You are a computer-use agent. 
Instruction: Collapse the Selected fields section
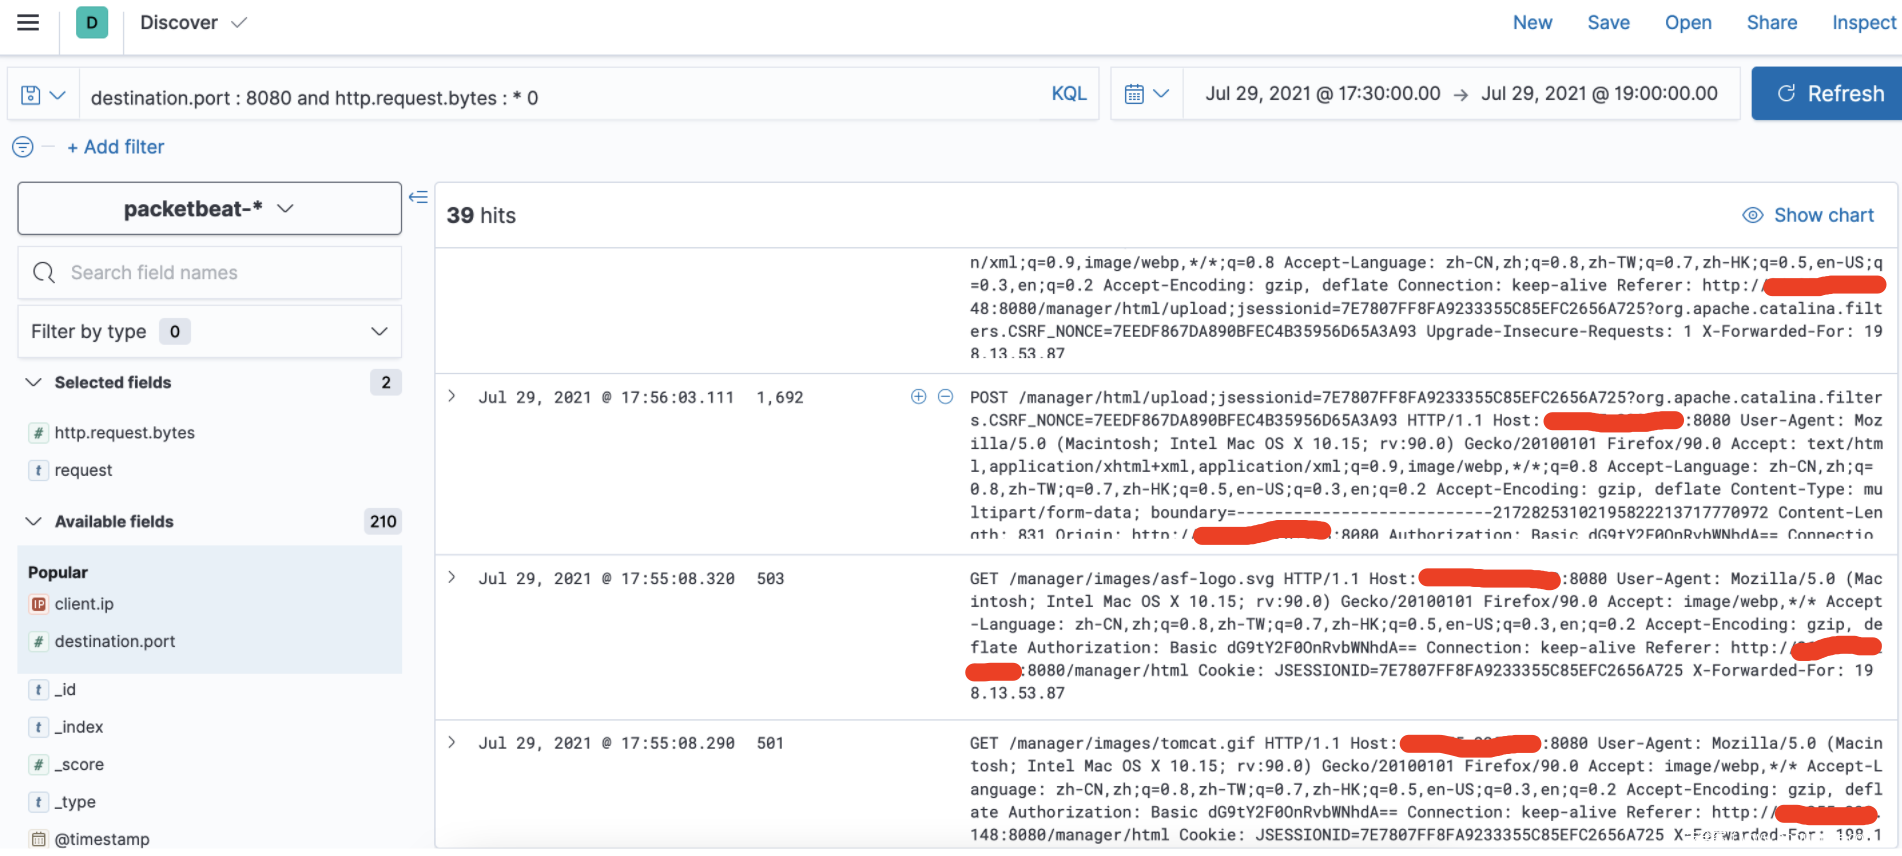click(34, 382)
